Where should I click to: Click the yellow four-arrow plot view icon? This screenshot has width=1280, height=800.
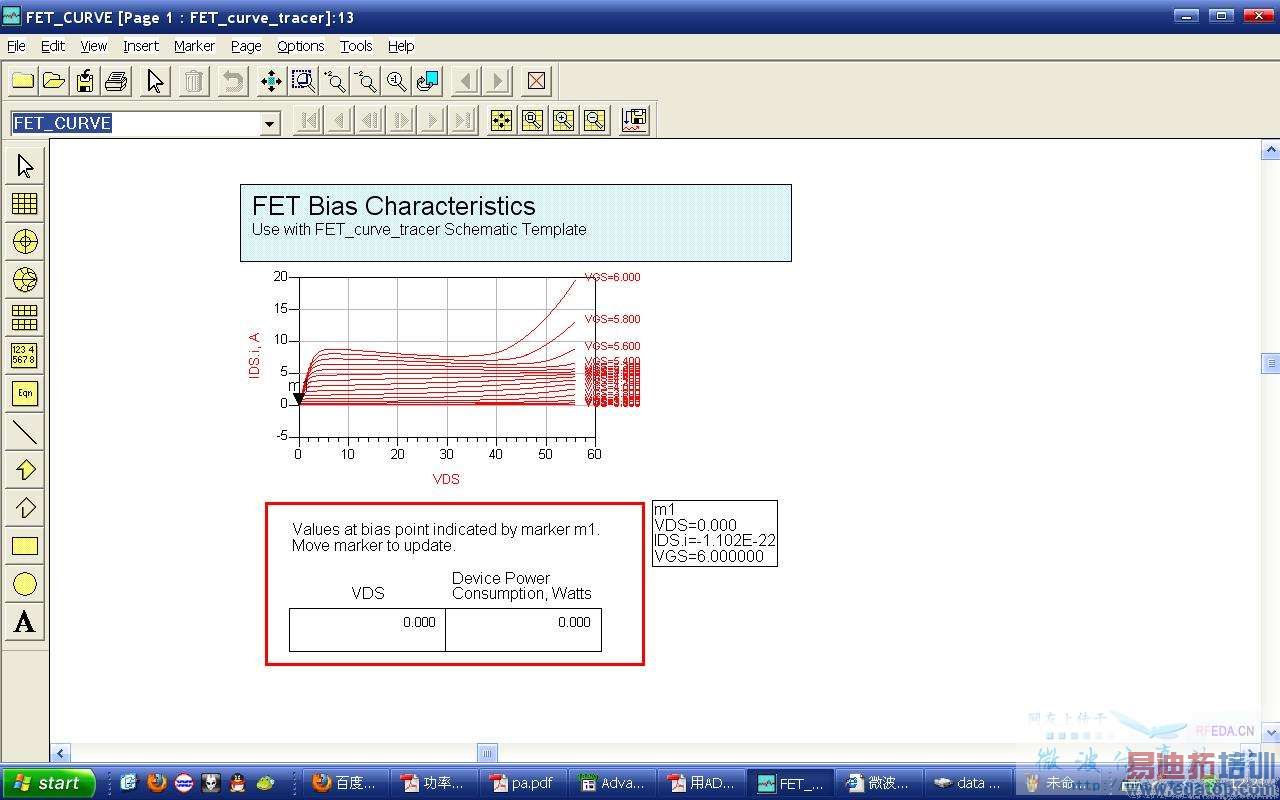502,121
